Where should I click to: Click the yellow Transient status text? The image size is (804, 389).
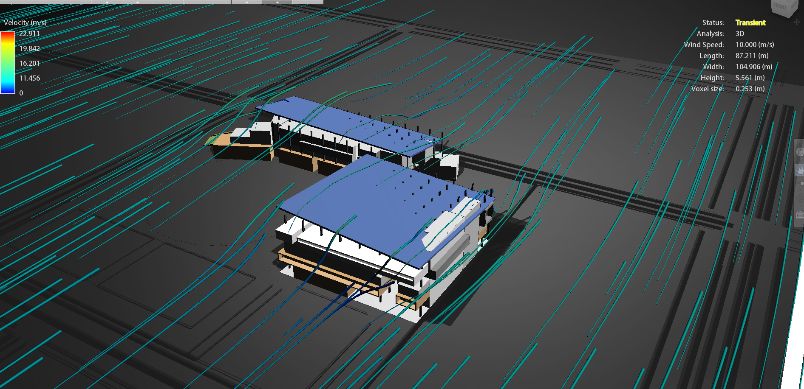[x=750, y=23]
